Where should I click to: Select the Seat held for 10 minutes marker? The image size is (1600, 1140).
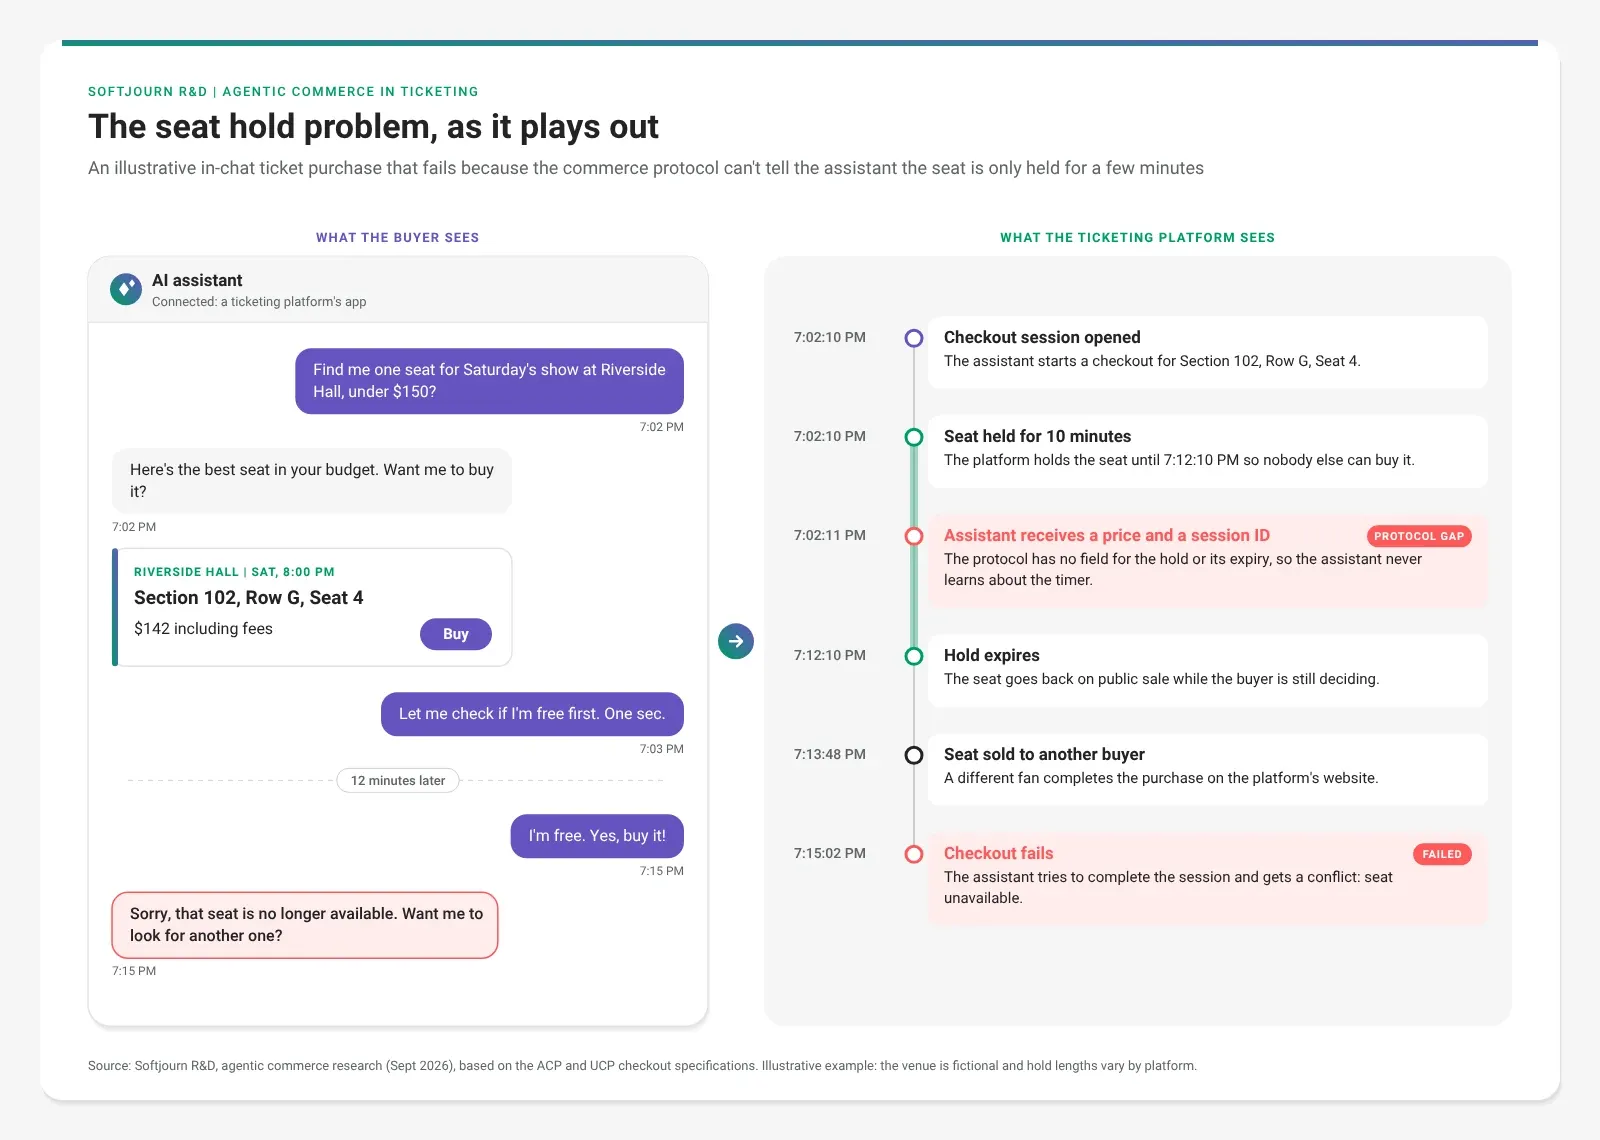click(914, 437)
